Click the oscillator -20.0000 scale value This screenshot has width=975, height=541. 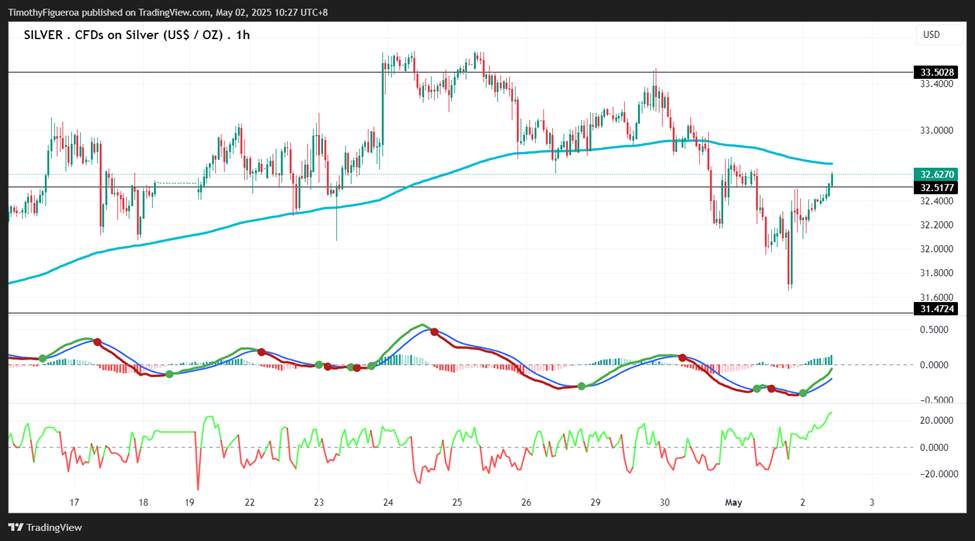937,474
